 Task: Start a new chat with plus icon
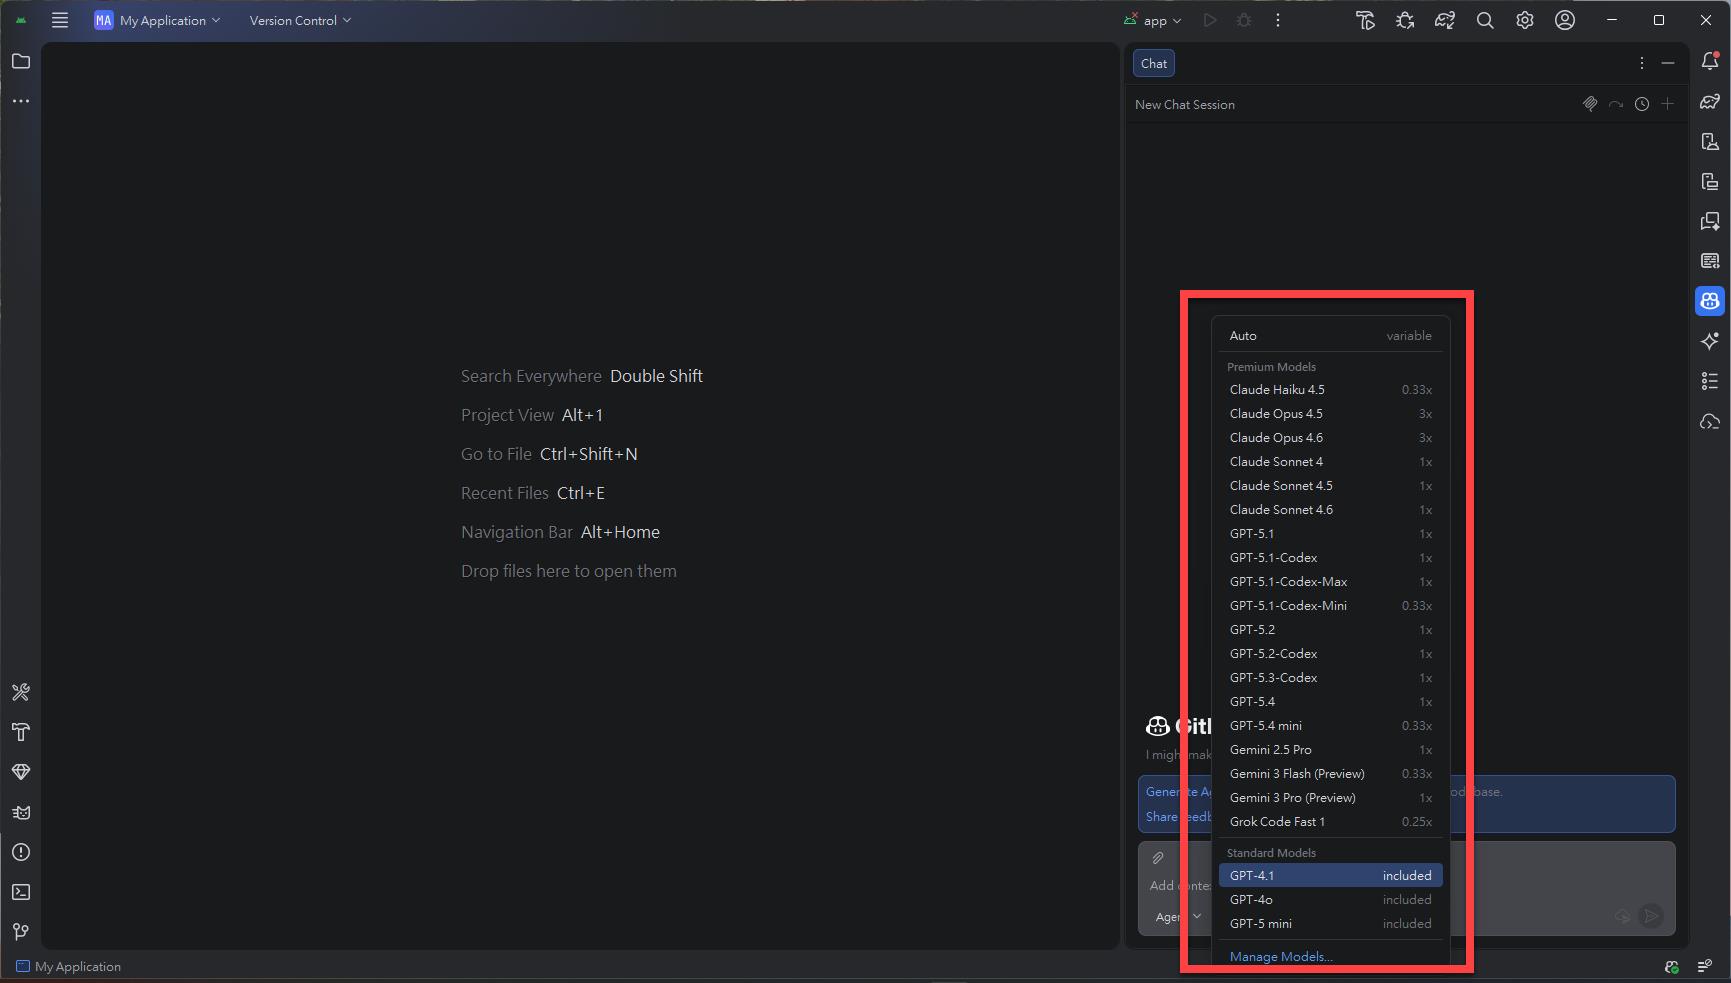(1667, 104)
